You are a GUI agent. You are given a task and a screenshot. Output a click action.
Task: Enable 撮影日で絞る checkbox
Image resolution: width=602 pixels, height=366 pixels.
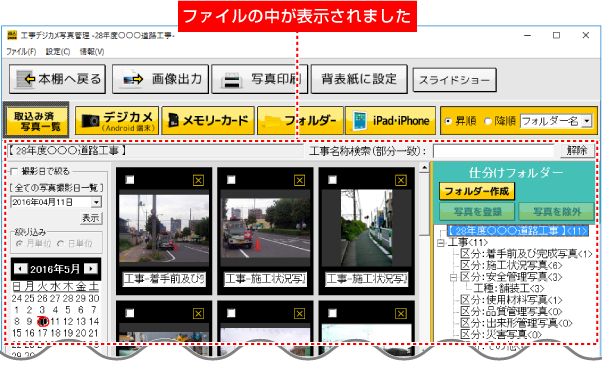pos(15,171)
